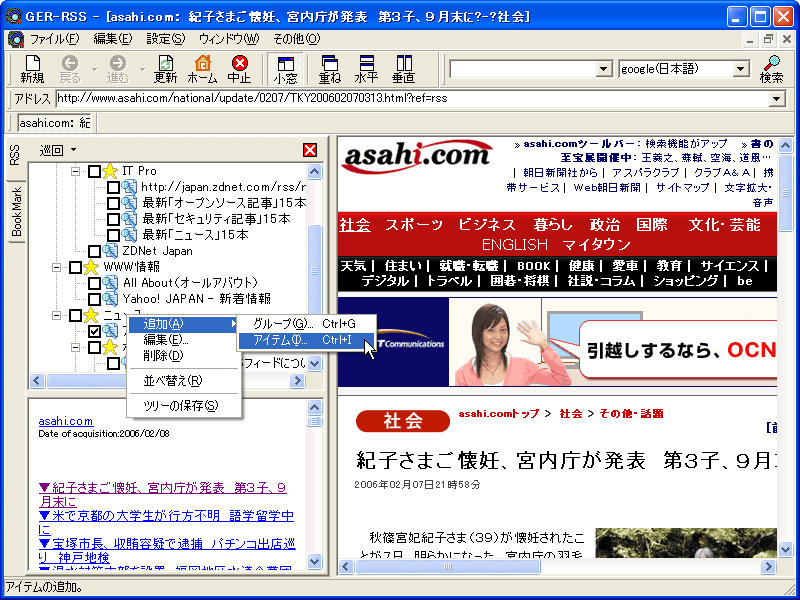Screen dimensions: 800x600
Task: Check the ZDNet Japan checkbox
Action: 94,251
